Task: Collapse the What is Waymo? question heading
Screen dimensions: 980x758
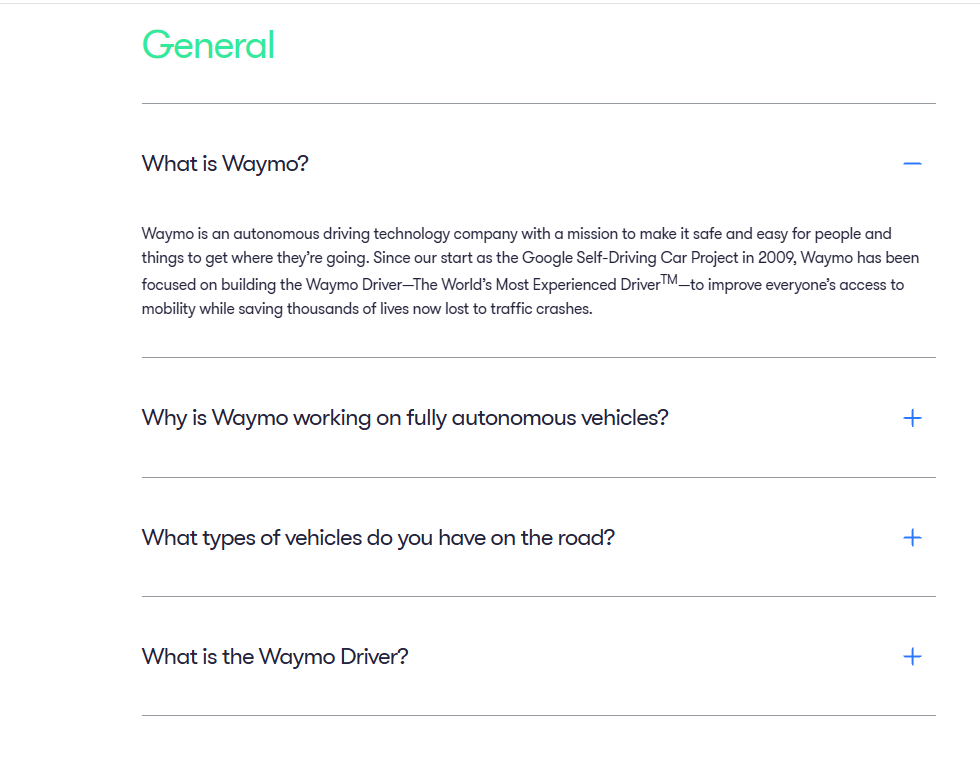Action: coord(225,164)
